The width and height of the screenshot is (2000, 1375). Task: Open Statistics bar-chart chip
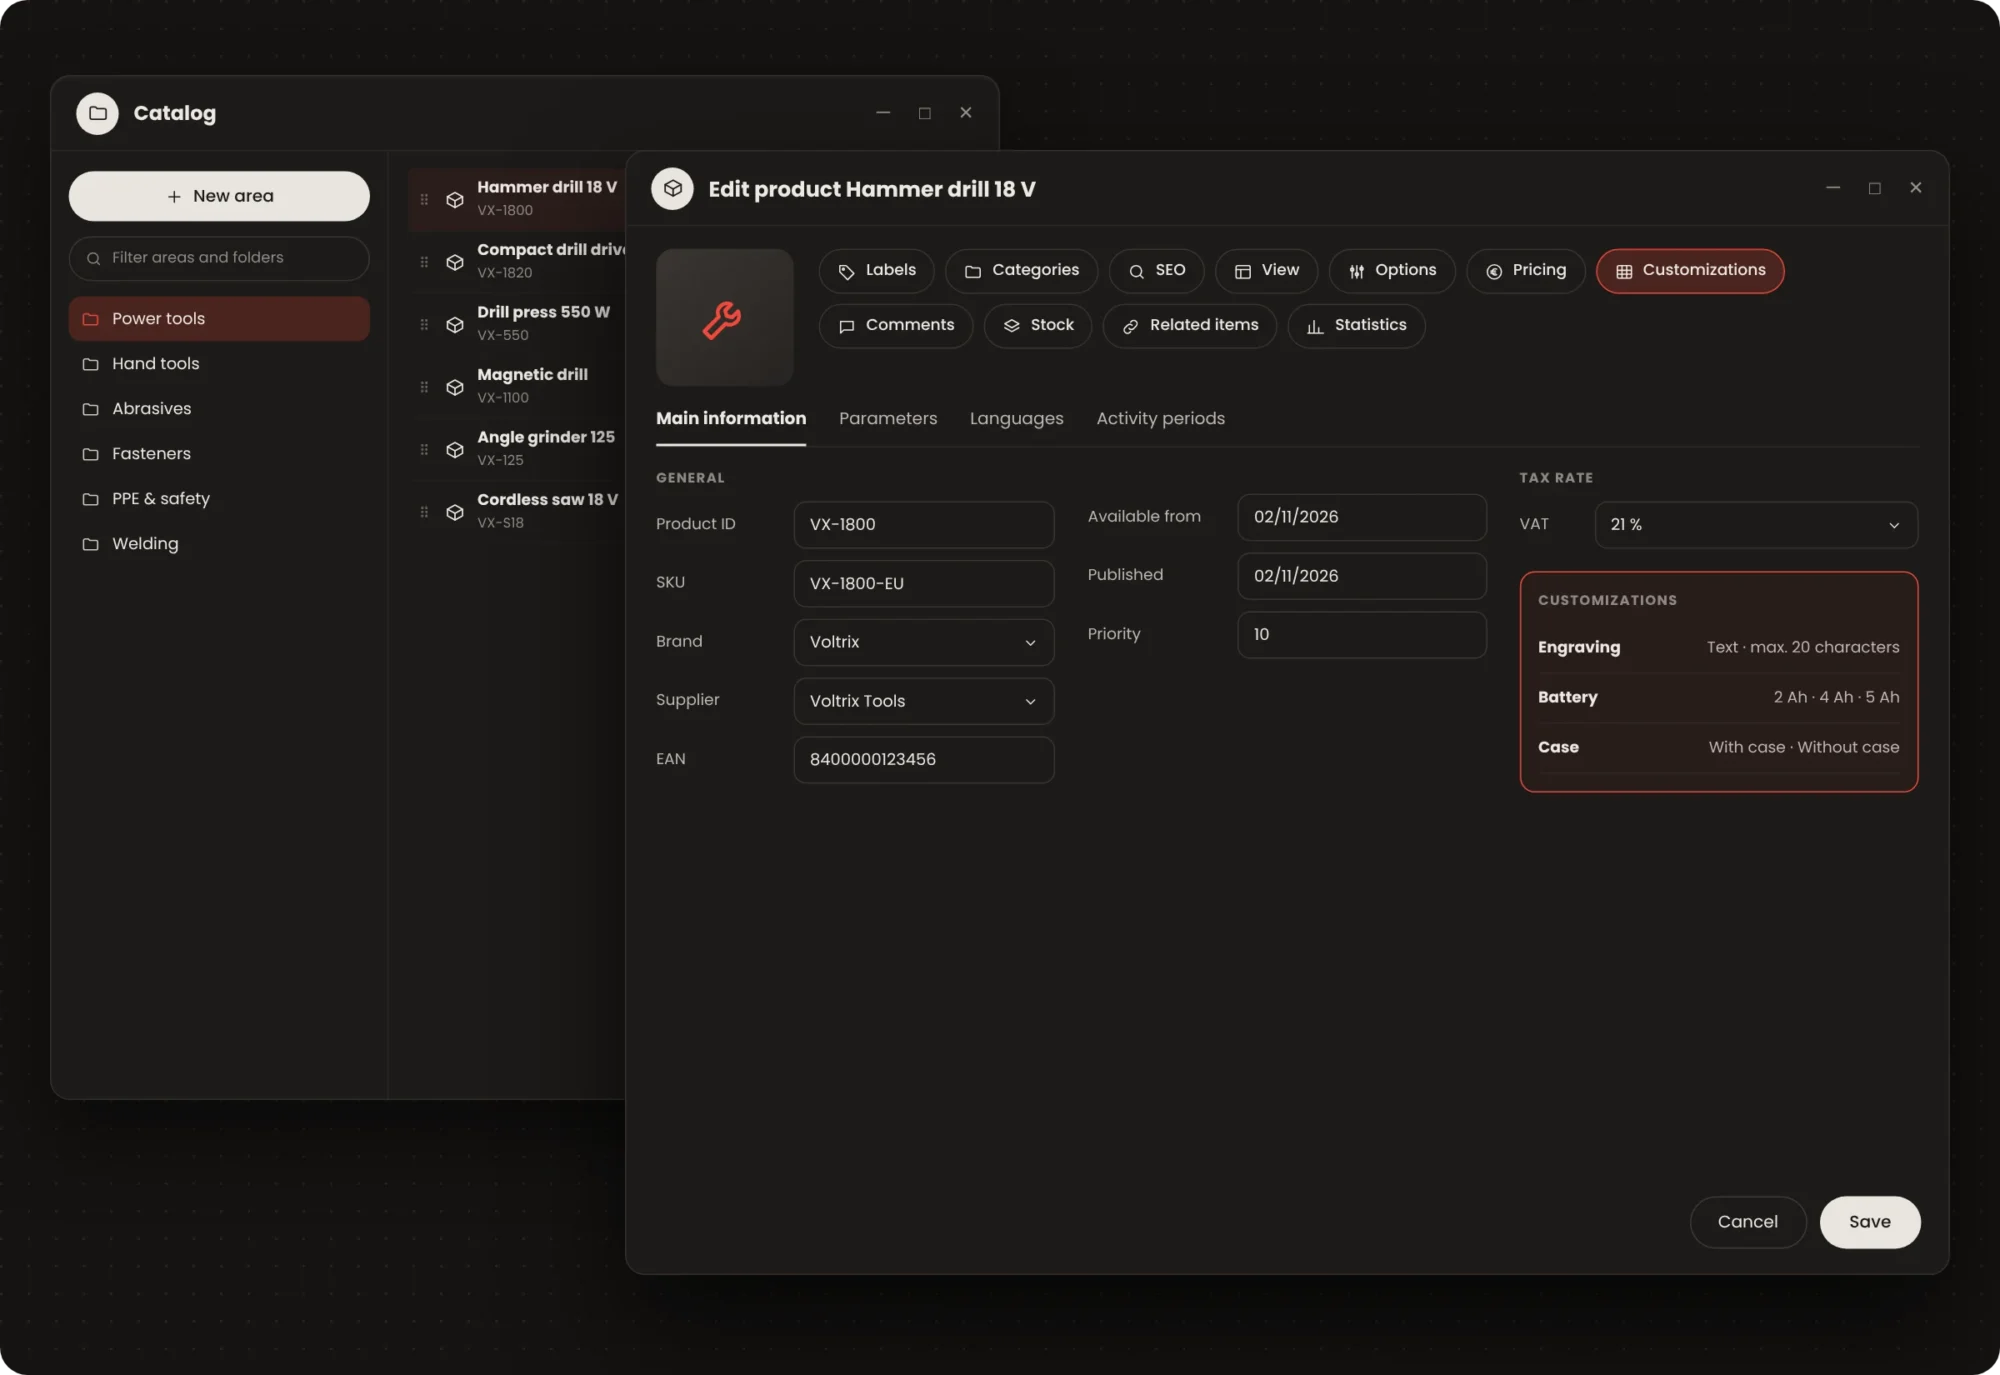coord(1356,326)
